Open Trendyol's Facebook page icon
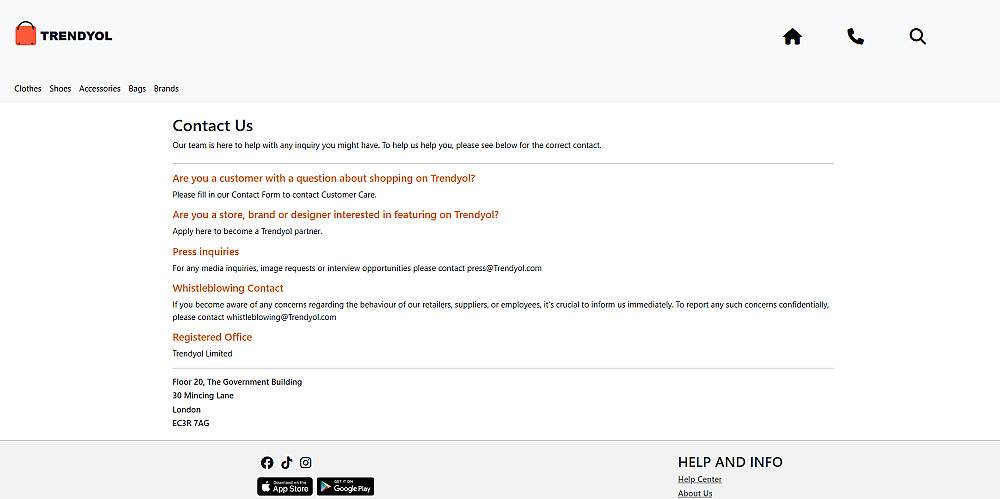This screenshot has height=499, width=1000. [x=267, y=463]
